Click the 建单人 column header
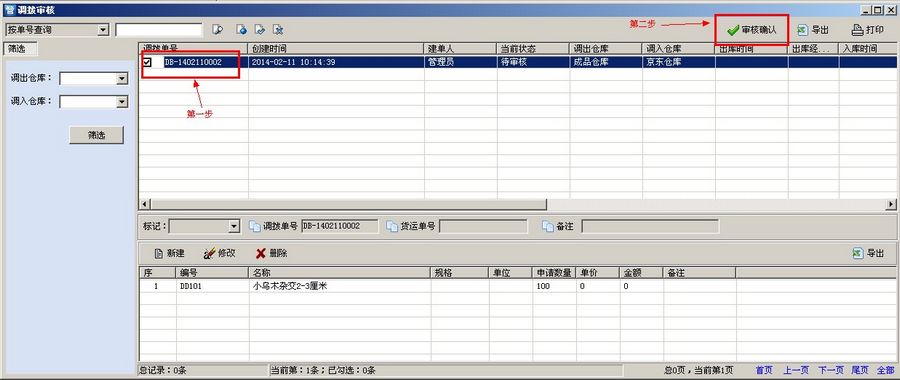This screenshot has height=380, width=900. coord(461,49)
